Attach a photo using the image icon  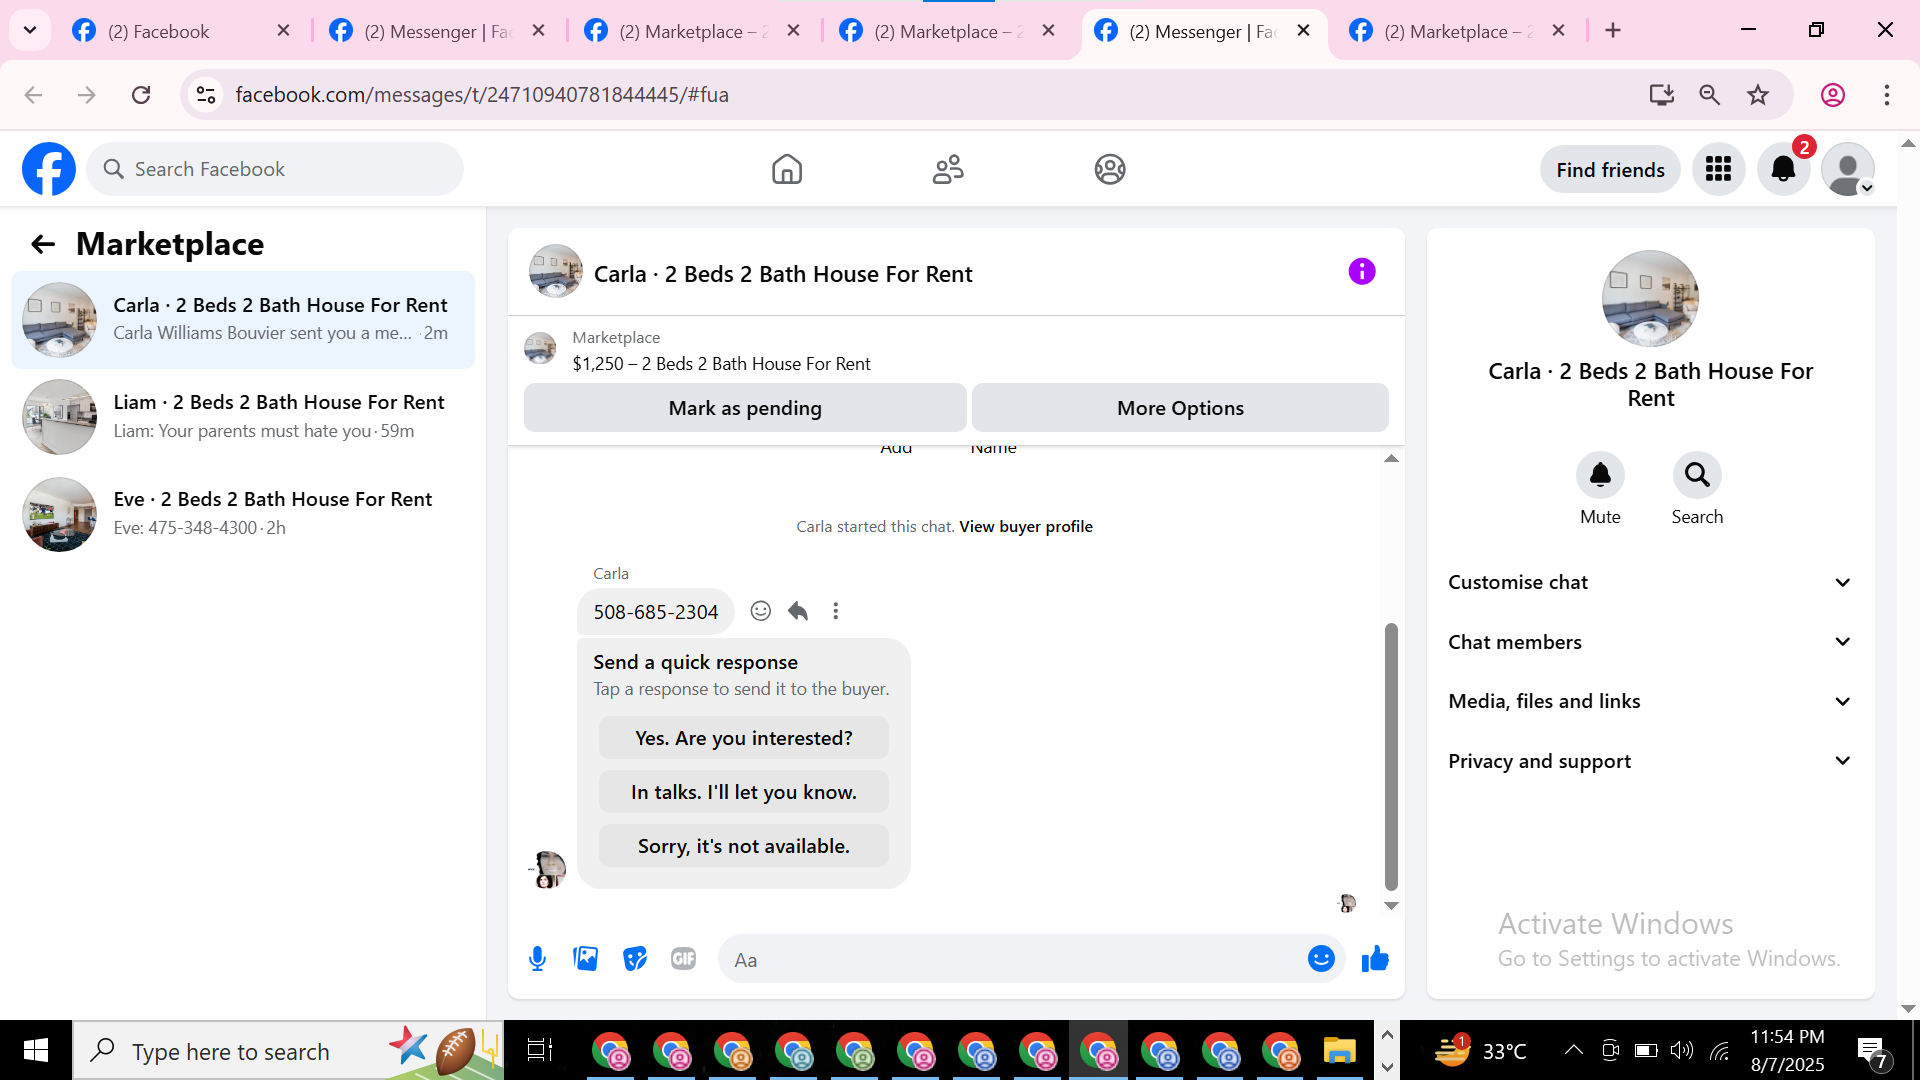[586, 959]
